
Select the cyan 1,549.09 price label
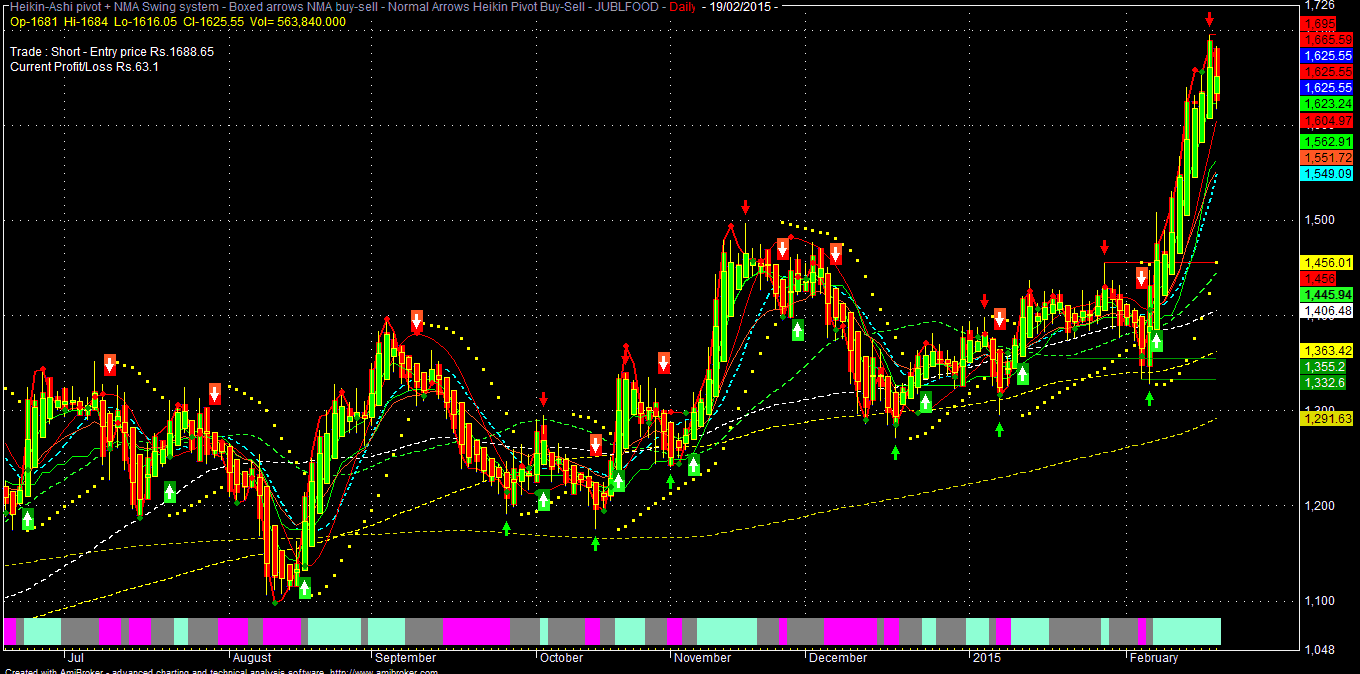(x=1326, y=174)
